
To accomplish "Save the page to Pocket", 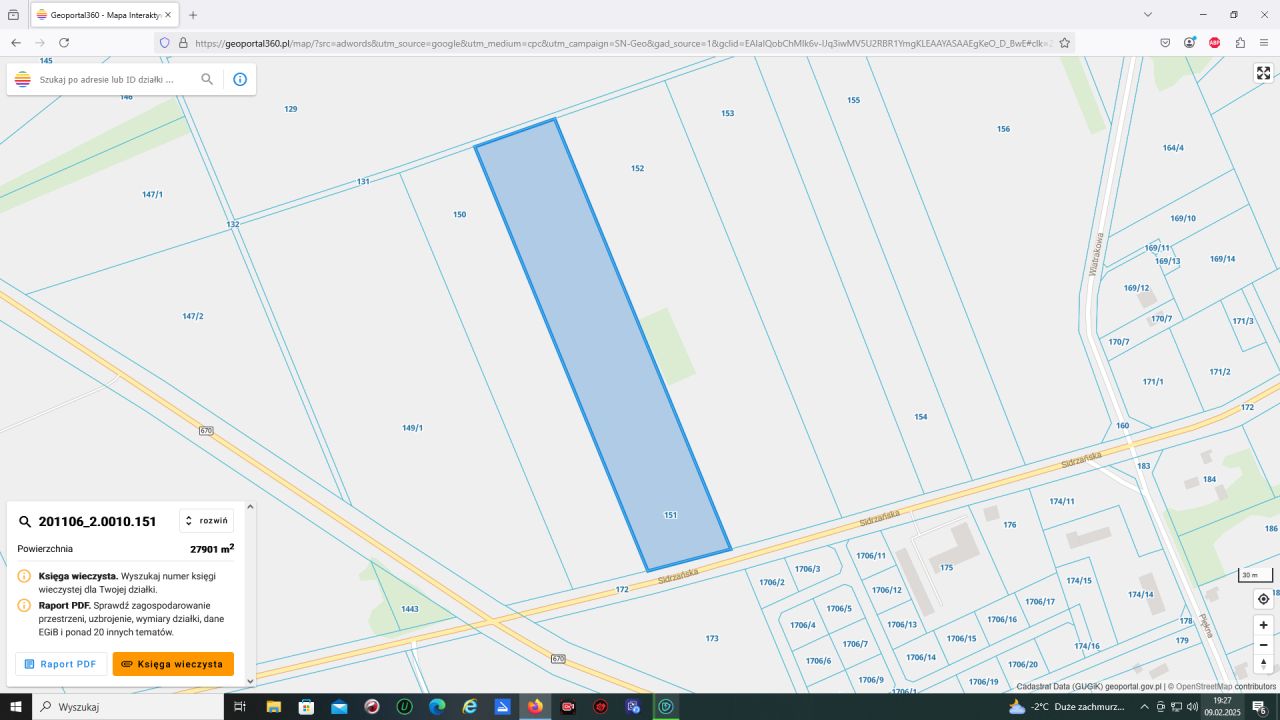I will click(x=1165, y=43).
